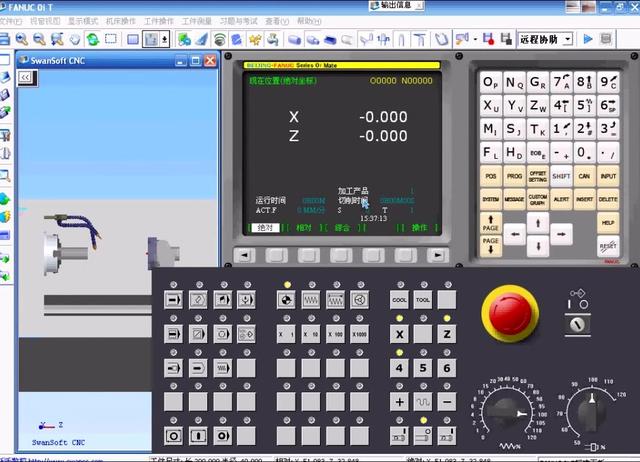Viewport: 640px width, 462px height.
Task: Switch to the 输出信息 tab at top
Action: pyautogui.click(x=396, y=5)
